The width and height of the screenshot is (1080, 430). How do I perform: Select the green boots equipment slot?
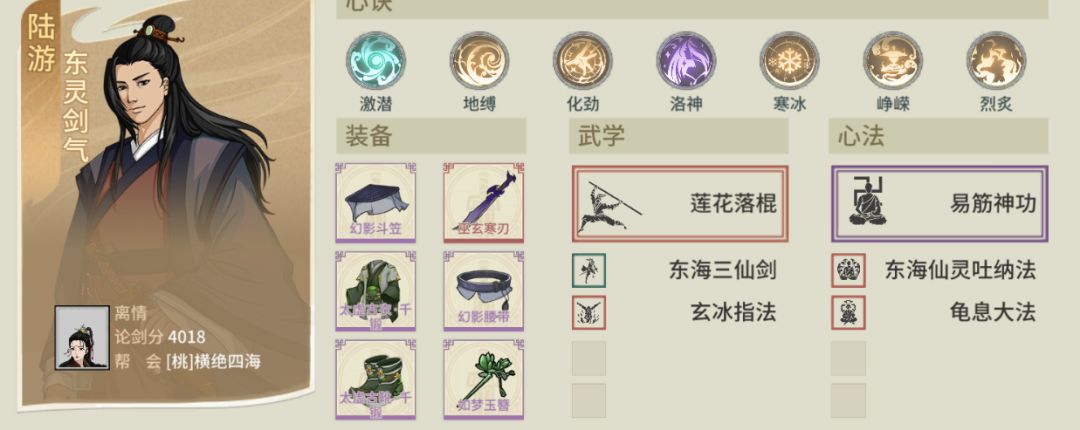pos(375,379)
